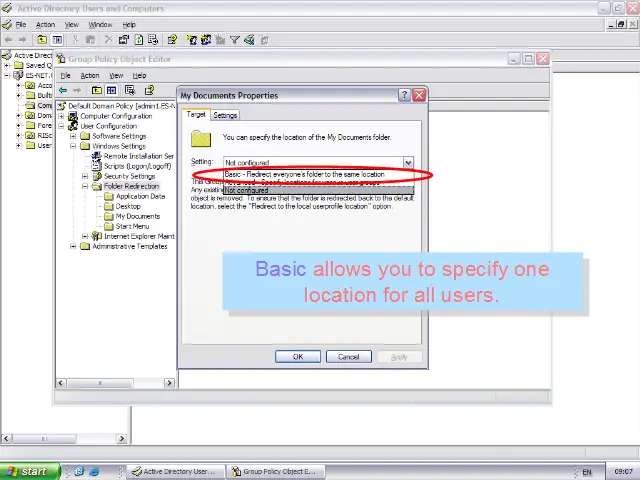This screenshot has height=480, width=640.
Task: Switch to Active Directory User taskbar button
Action: (x=176, y=471)
